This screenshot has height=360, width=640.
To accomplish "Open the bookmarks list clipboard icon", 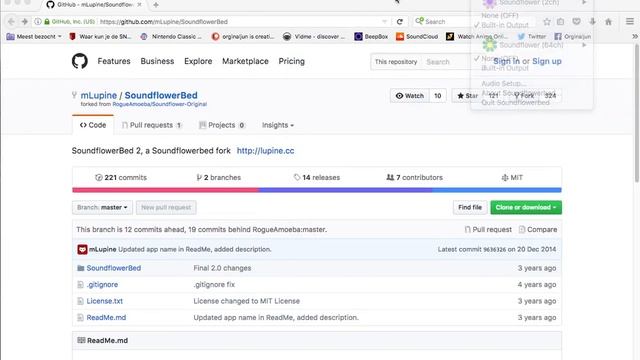I will 561,22.
